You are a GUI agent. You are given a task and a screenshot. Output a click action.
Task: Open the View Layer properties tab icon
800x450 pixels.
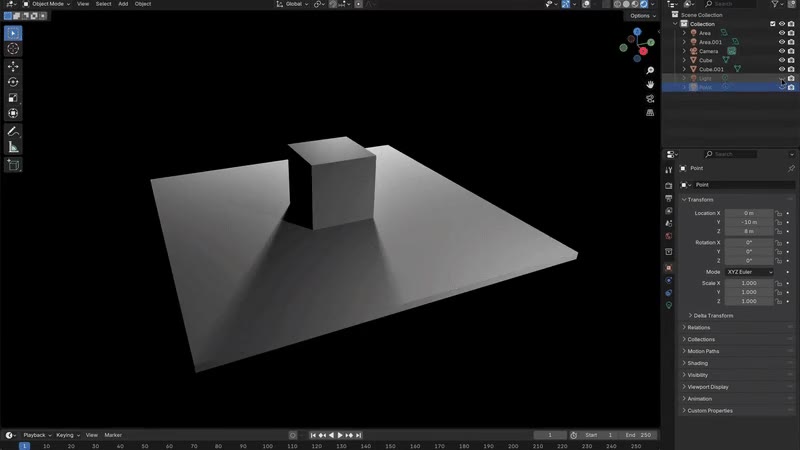coord(668,211)
